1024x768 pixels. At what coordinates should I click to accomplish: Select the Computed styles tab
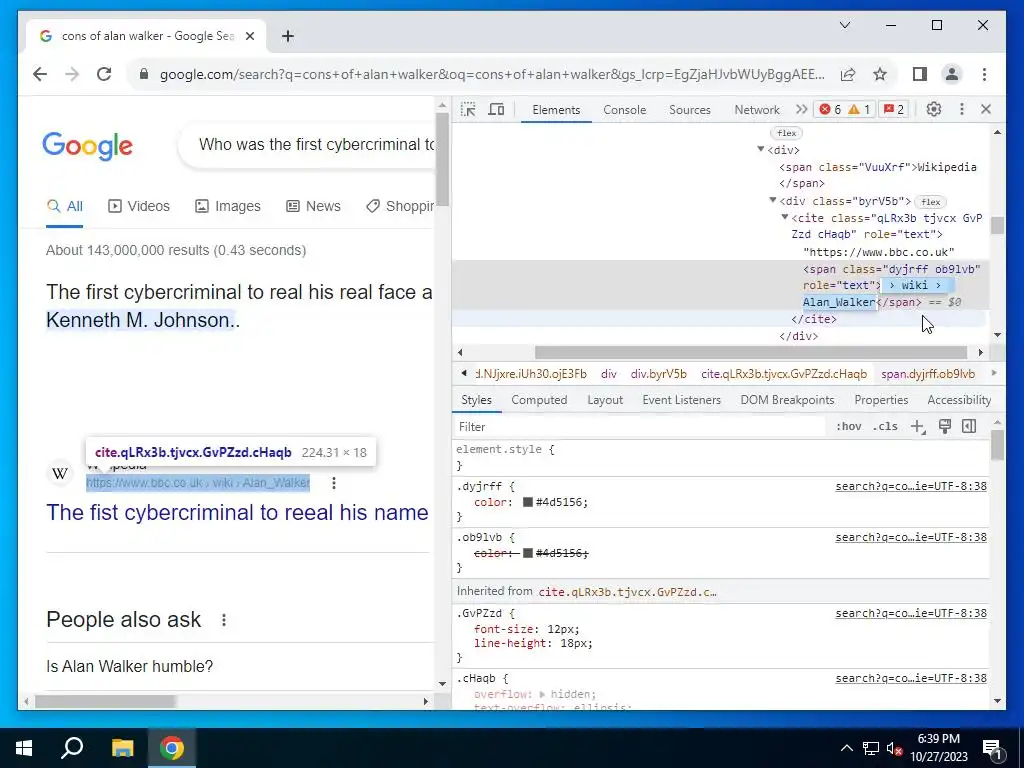pyautogui.click(x=539, y=400)
